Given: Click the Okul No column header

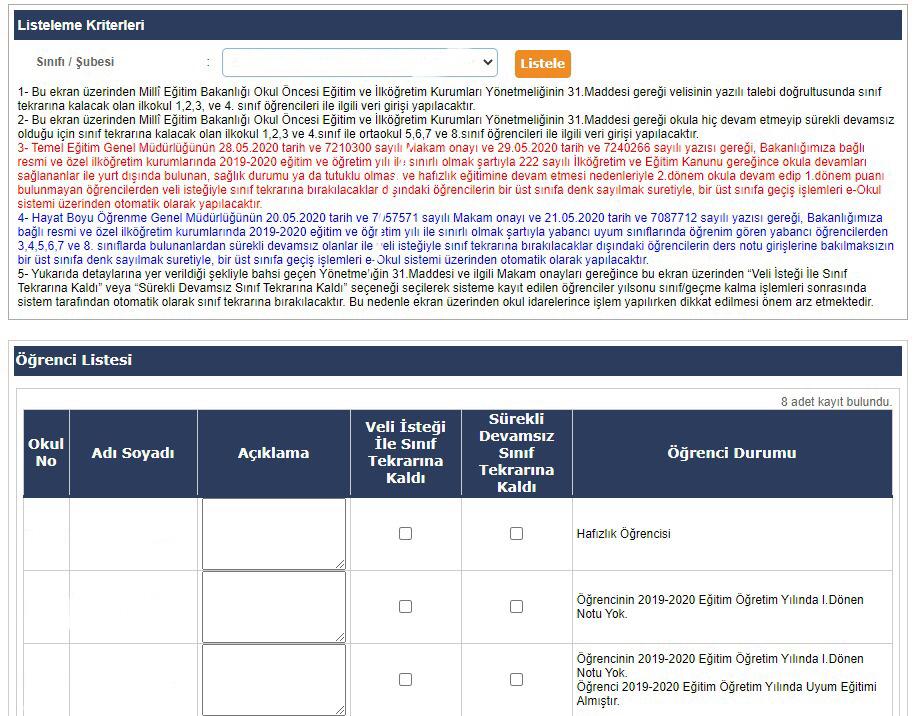Looking at the screenshot, I should coord(46,453).
